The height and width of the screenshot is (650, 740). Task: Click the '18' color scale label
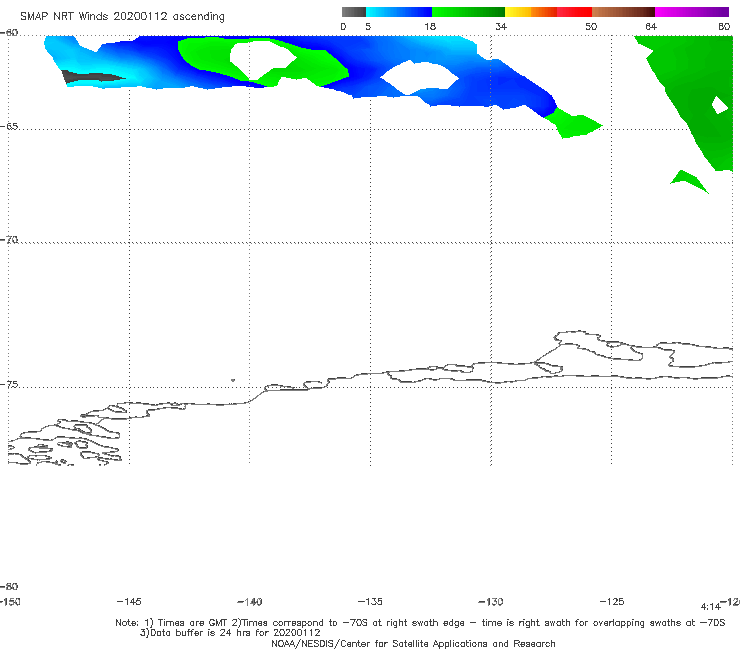tap(430, 27)
